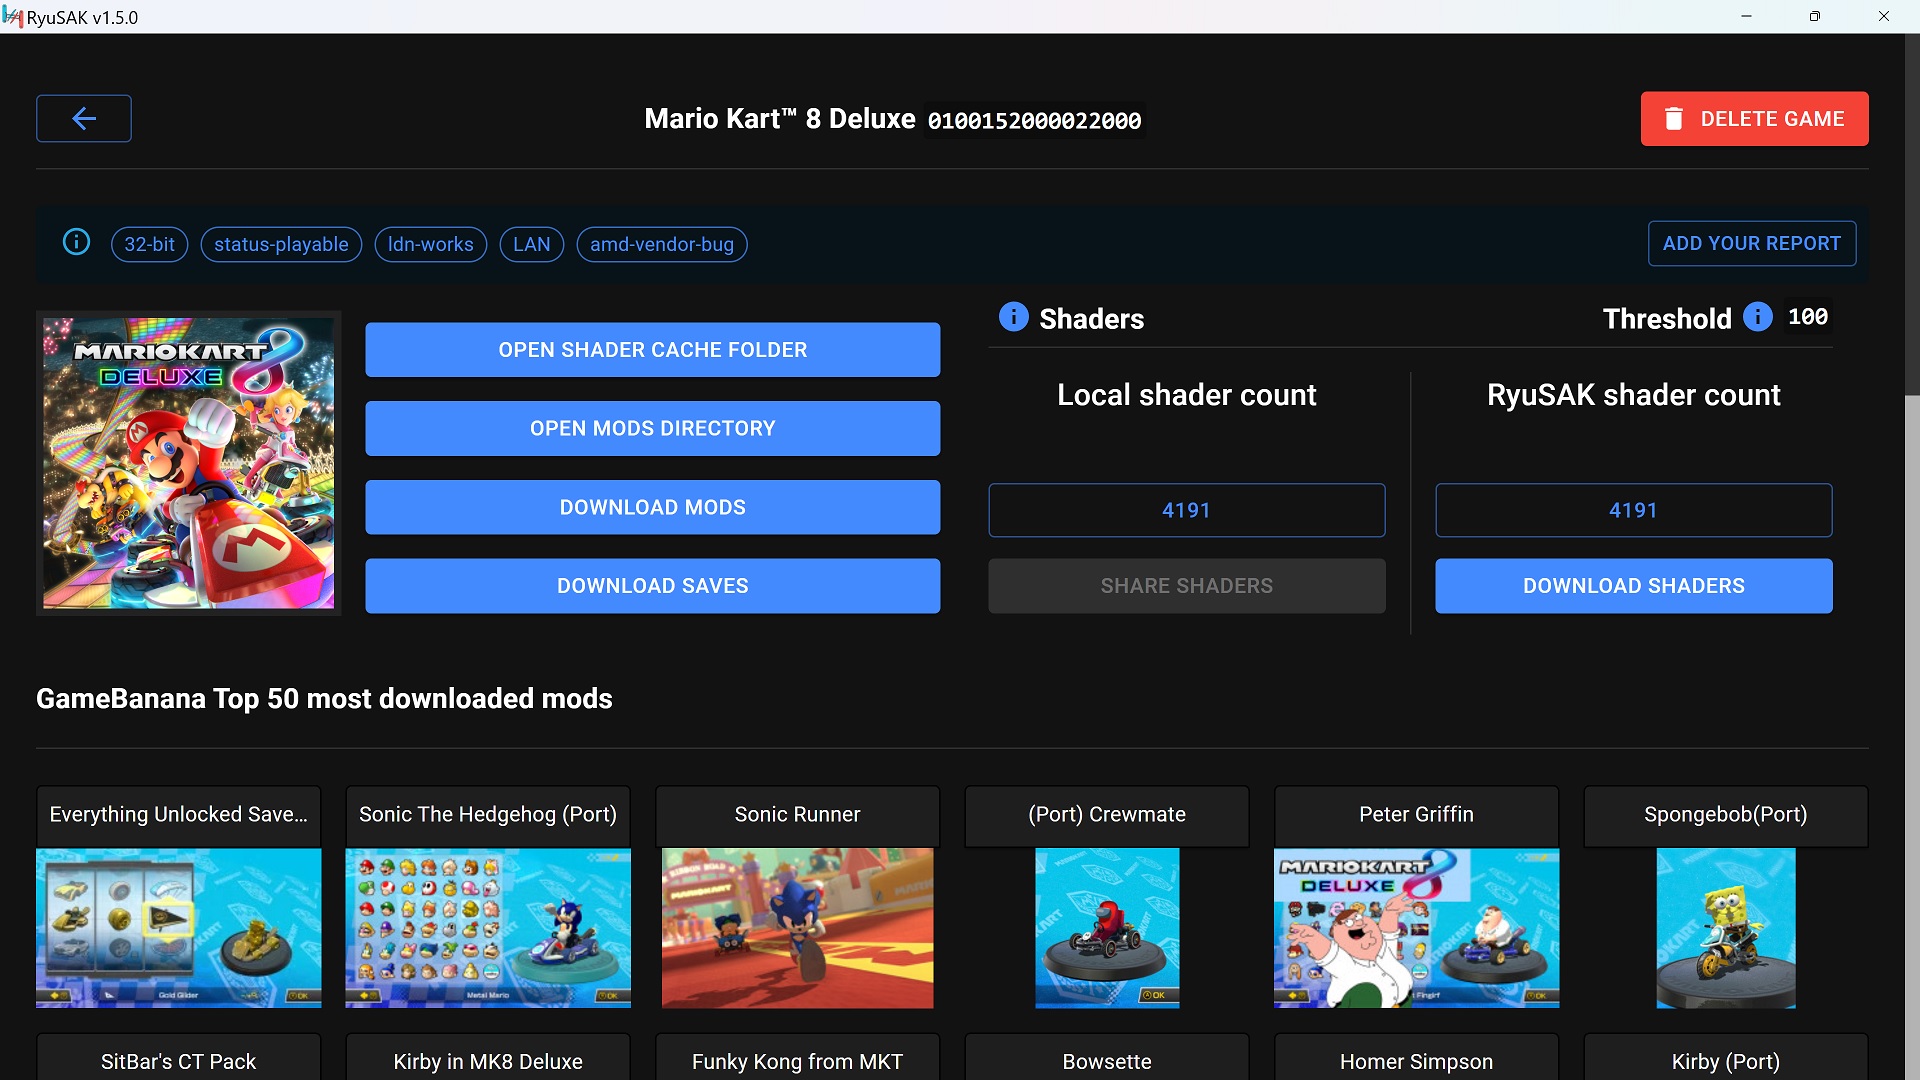Viewport: 1920px width, 1080px height.
Task: Select the Local shader count input field
Action: coord(1185,509)
